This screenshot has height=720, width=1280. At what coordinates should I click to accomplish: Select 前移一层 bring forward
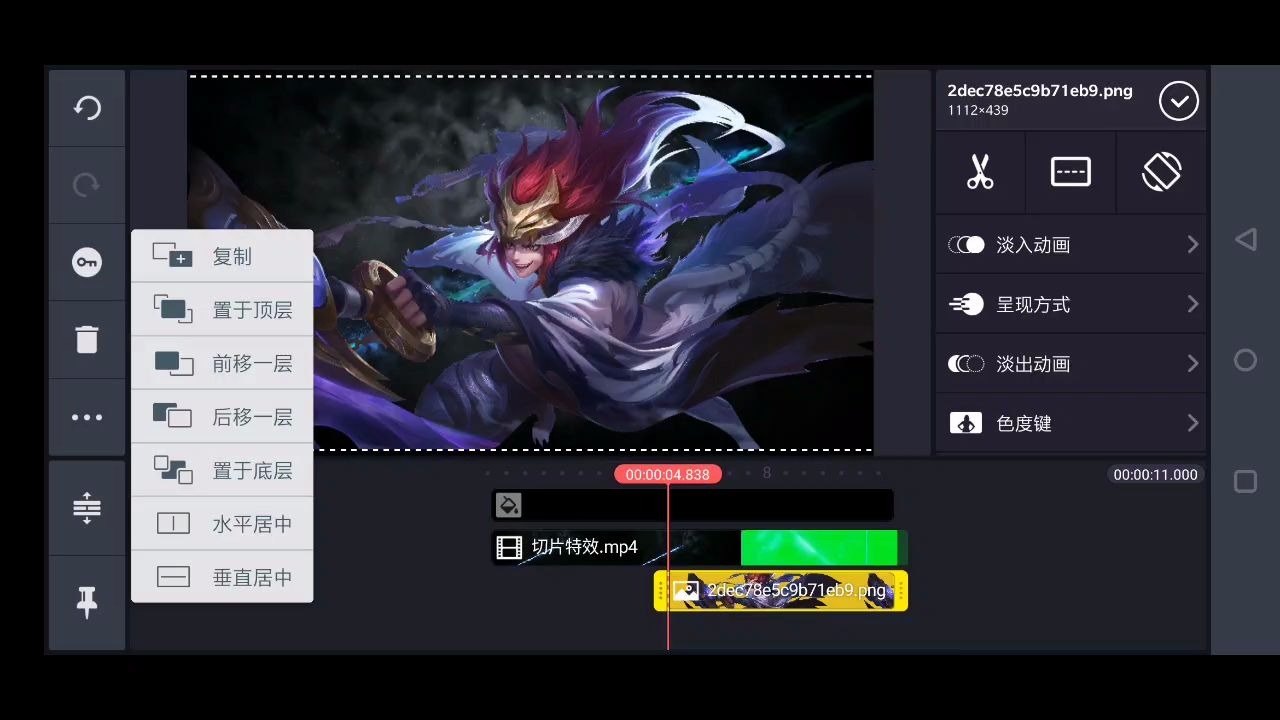(x=222, y=364)
